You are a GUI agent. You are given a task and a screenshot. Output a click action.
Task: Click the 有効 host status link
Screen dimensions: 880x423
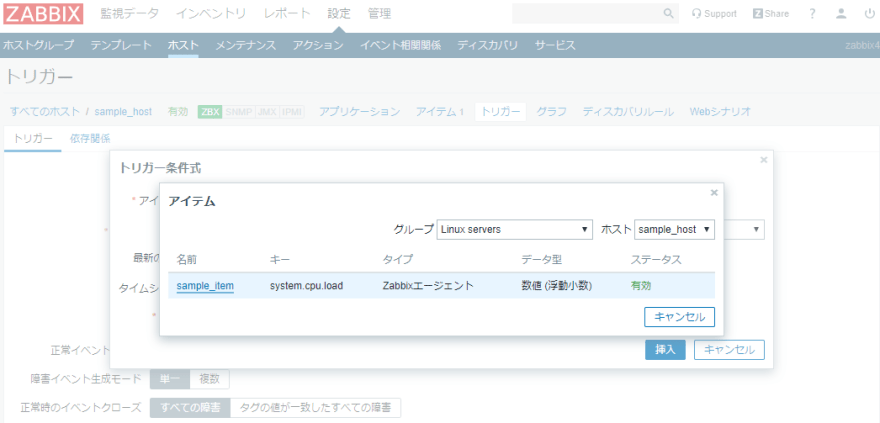tap(178, 112)
